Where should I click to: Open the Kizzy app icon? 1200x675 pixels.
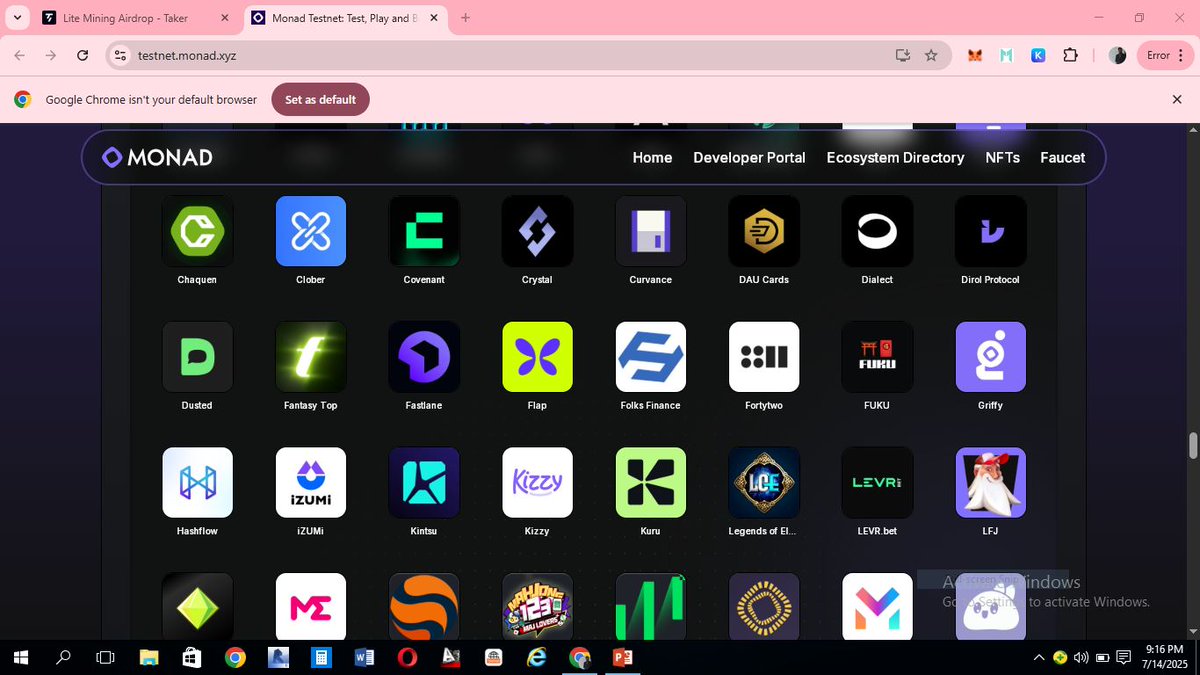point(537,482)
